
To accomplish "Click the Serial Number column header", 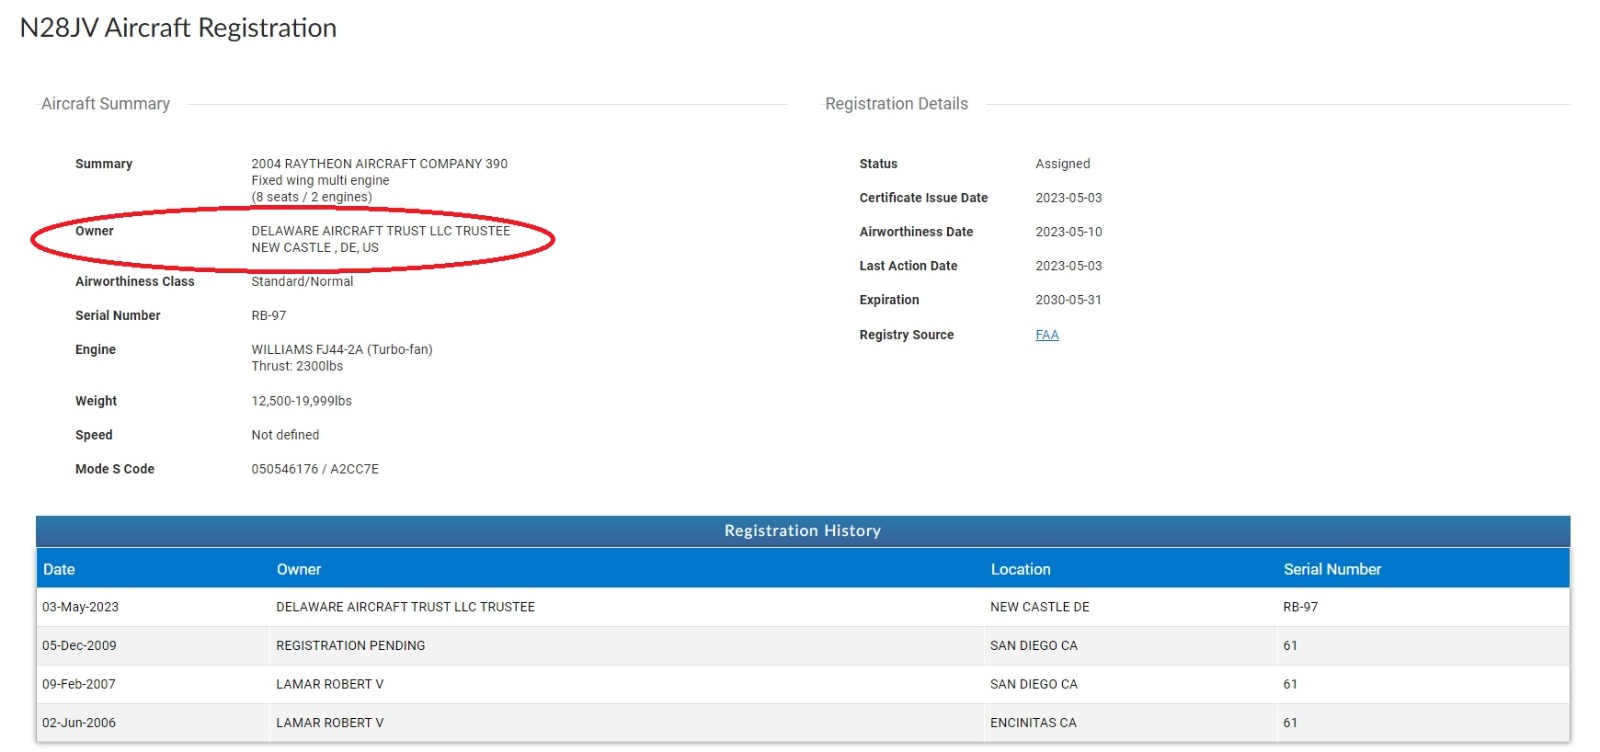I will (x=1332, y=569).
